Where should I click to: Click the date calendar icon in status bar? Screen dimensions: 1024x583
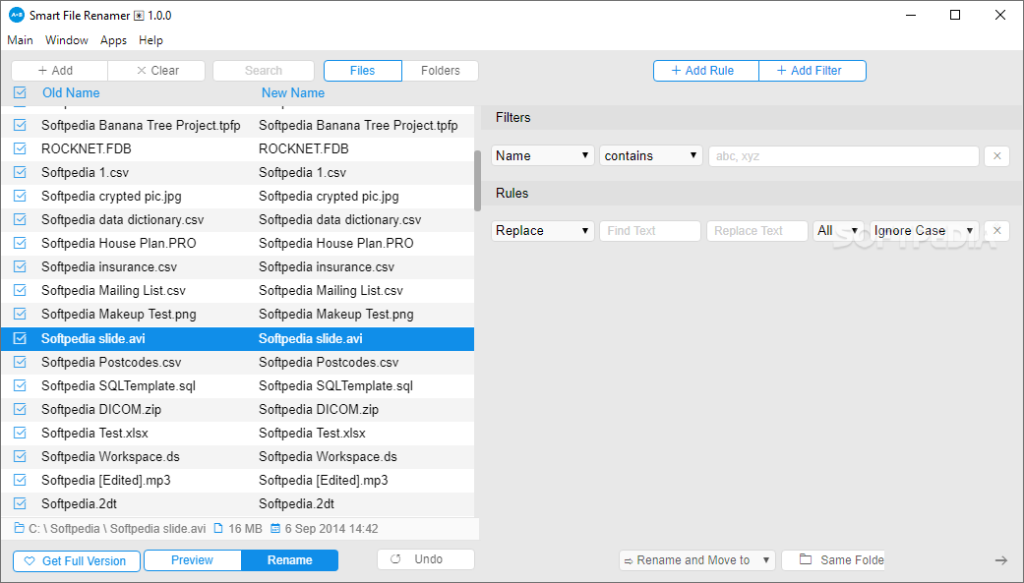(275, 528)
